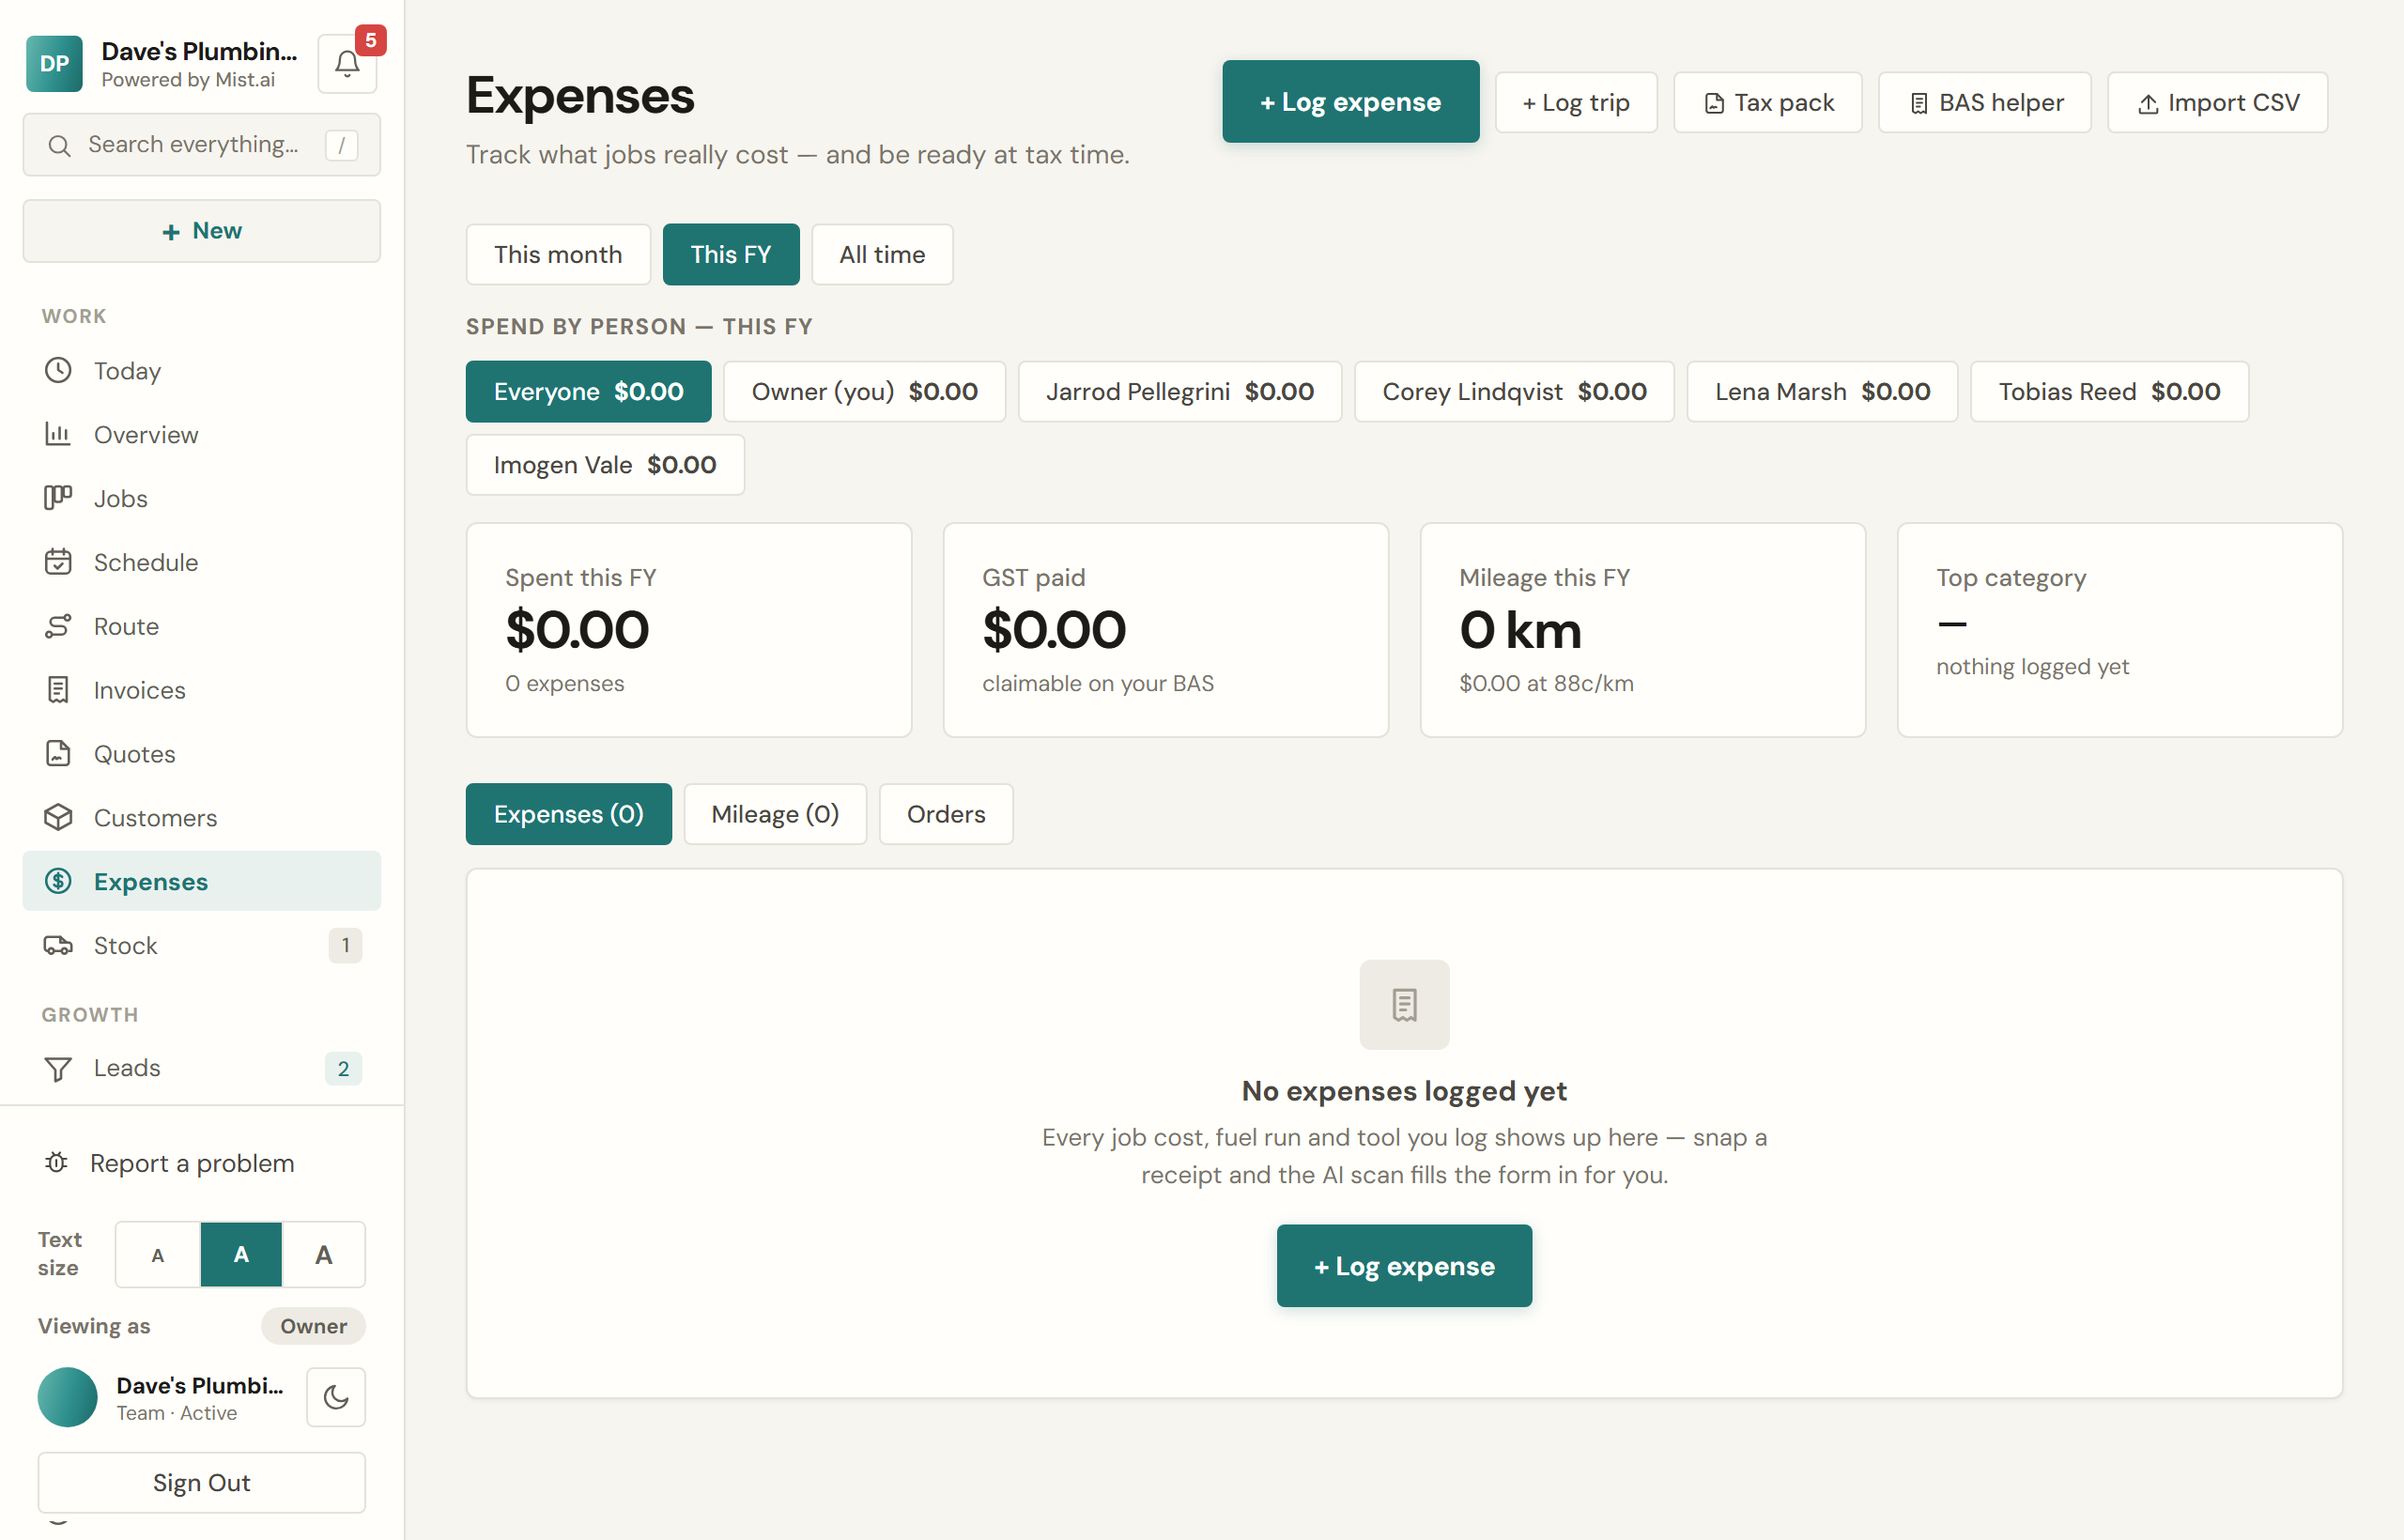
Task: Click the Stock truck icon
Action: pyautogui.click(x=58, y=945)
